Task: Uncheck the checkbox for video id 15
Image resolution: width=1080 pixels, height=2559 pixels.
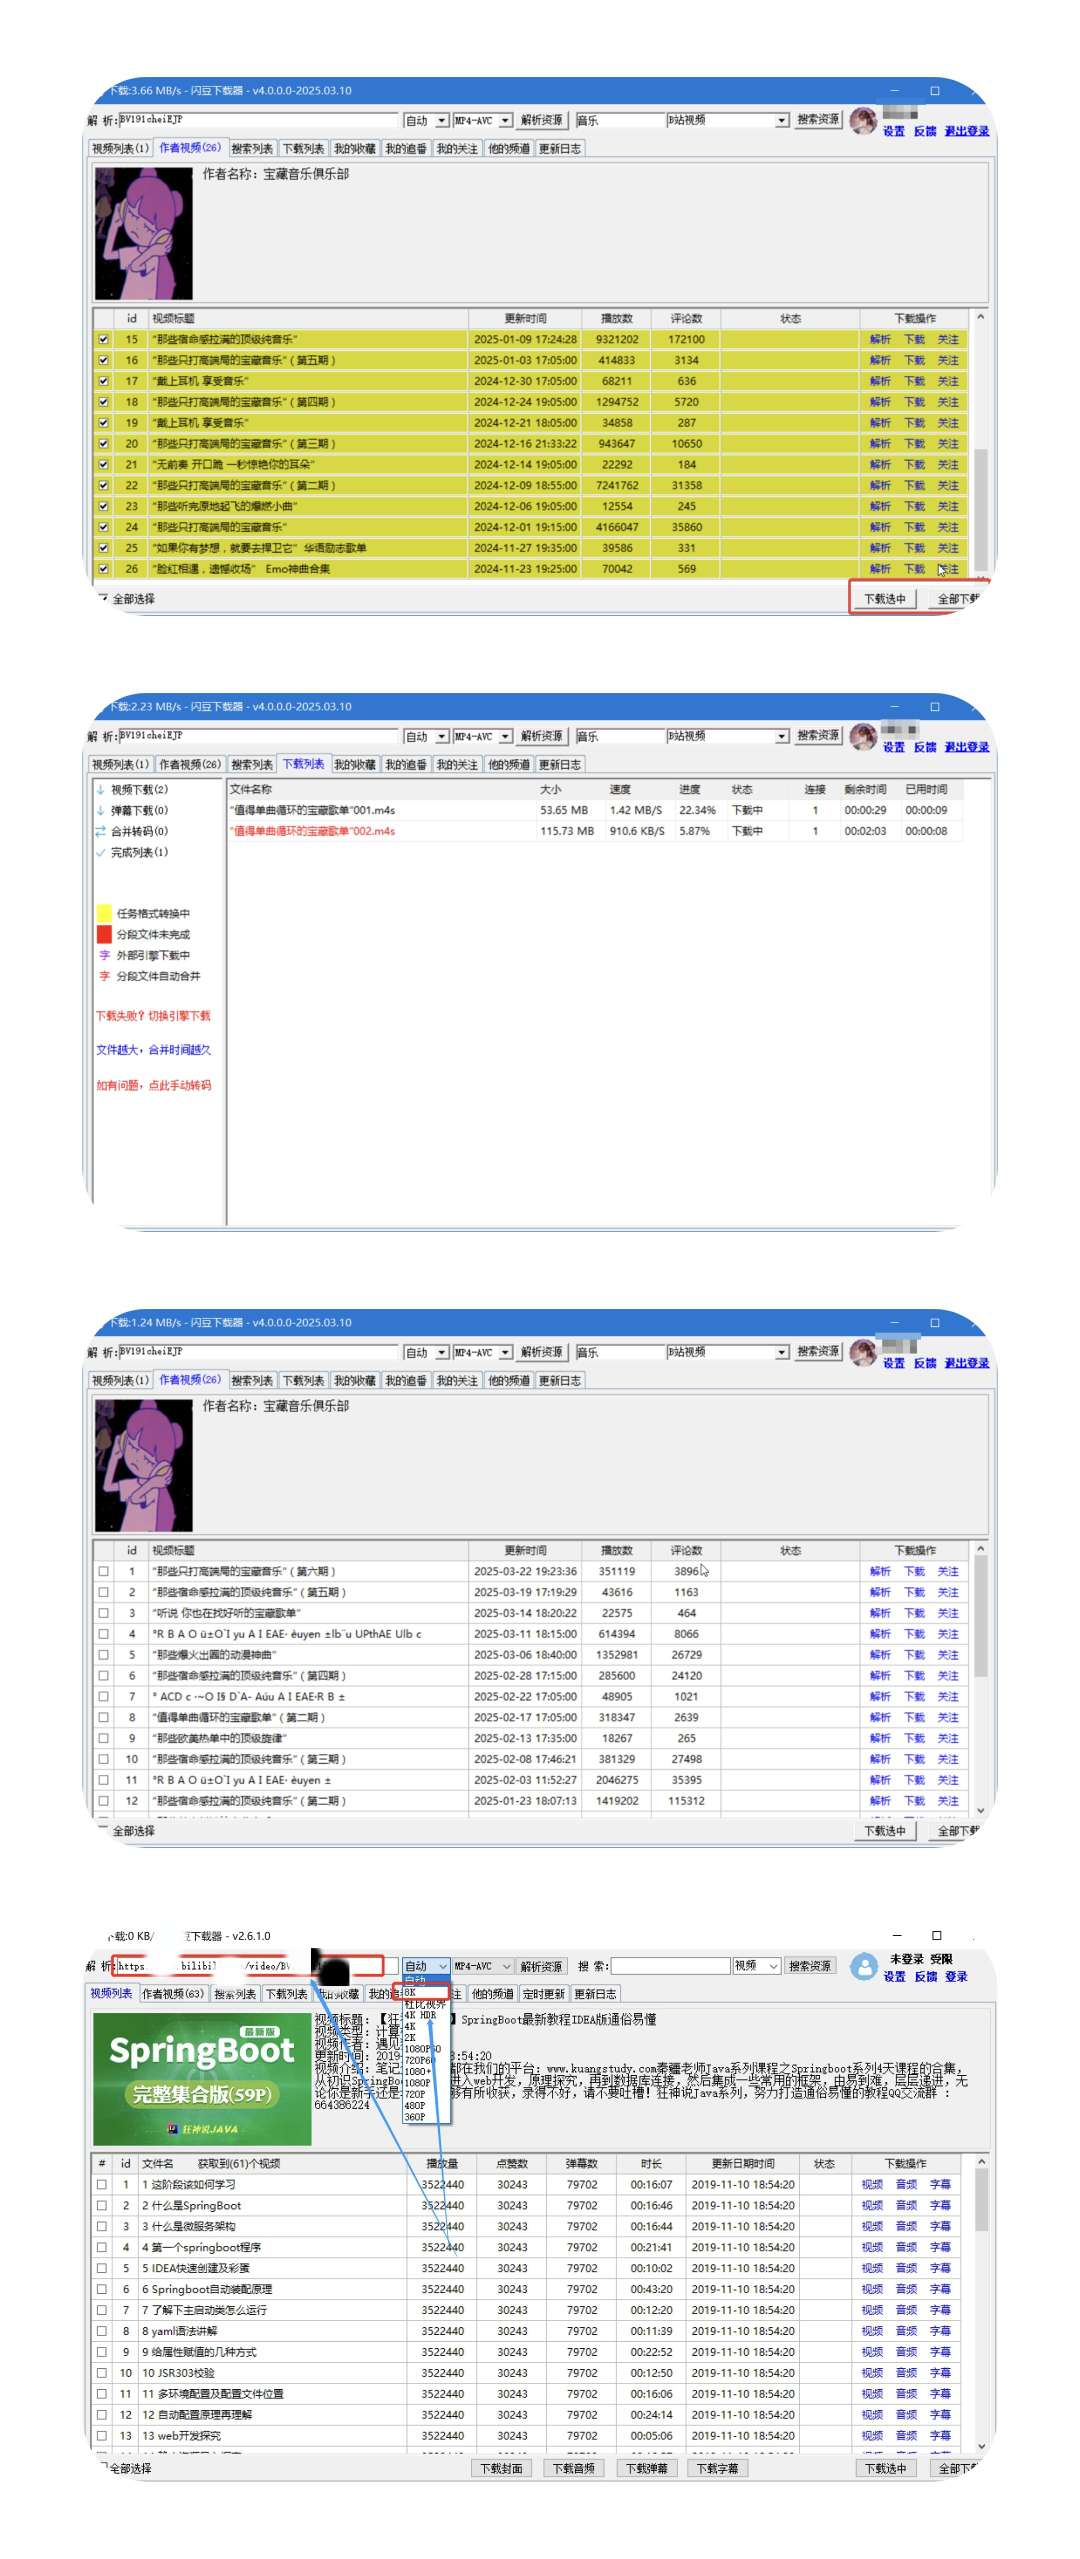Action: (103, 339)
